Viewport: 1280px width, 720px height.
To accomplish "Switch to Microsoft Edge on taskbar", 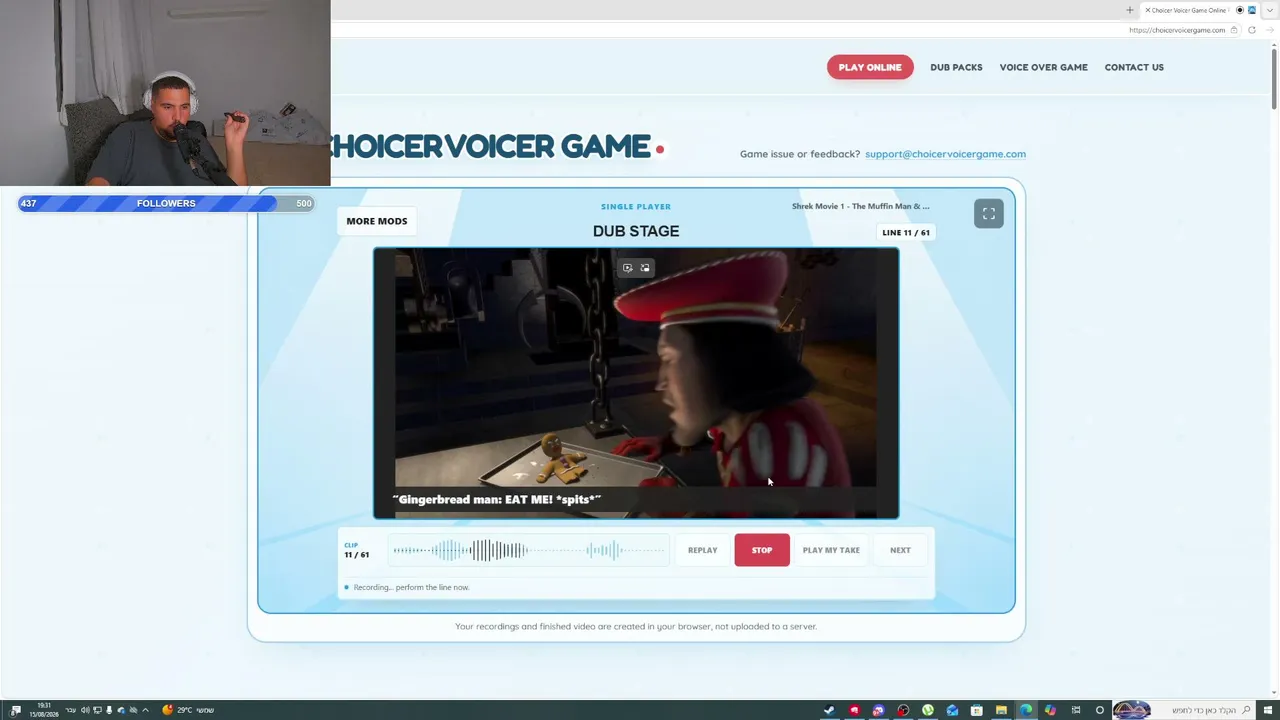I will 1025,710.
